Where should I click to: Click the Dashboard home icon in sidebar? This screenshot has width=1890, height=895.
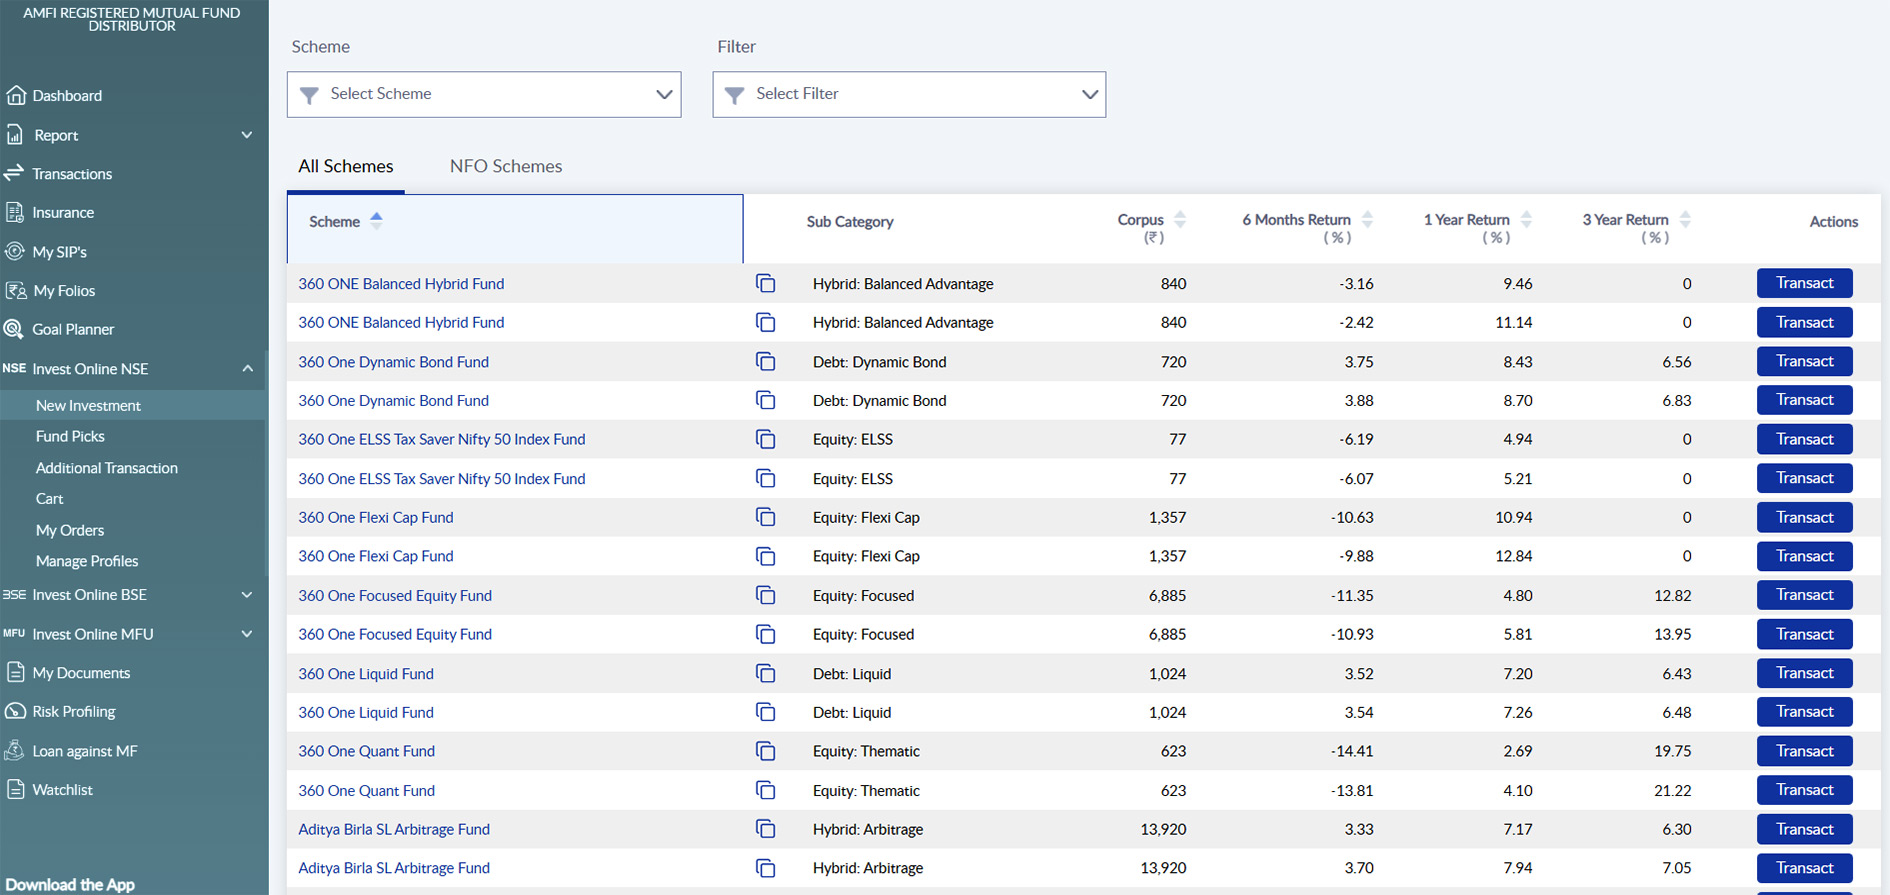pos(16,95)
